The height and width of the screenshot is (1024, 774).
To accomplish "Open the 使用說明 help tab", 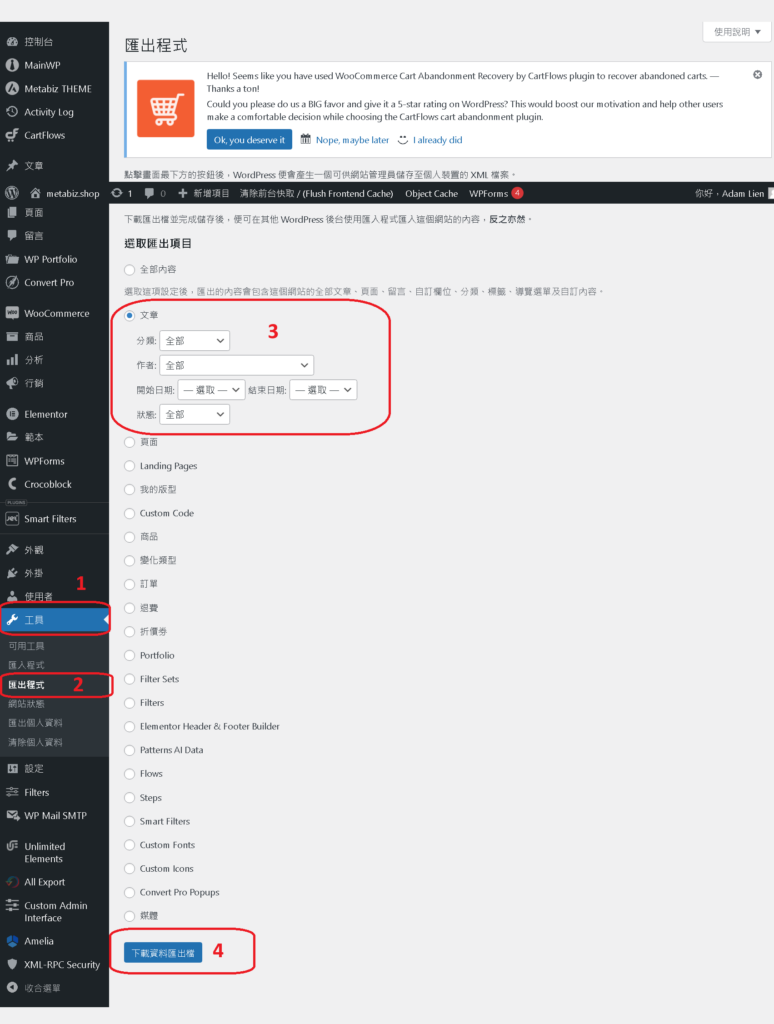I will pos(737,32).
